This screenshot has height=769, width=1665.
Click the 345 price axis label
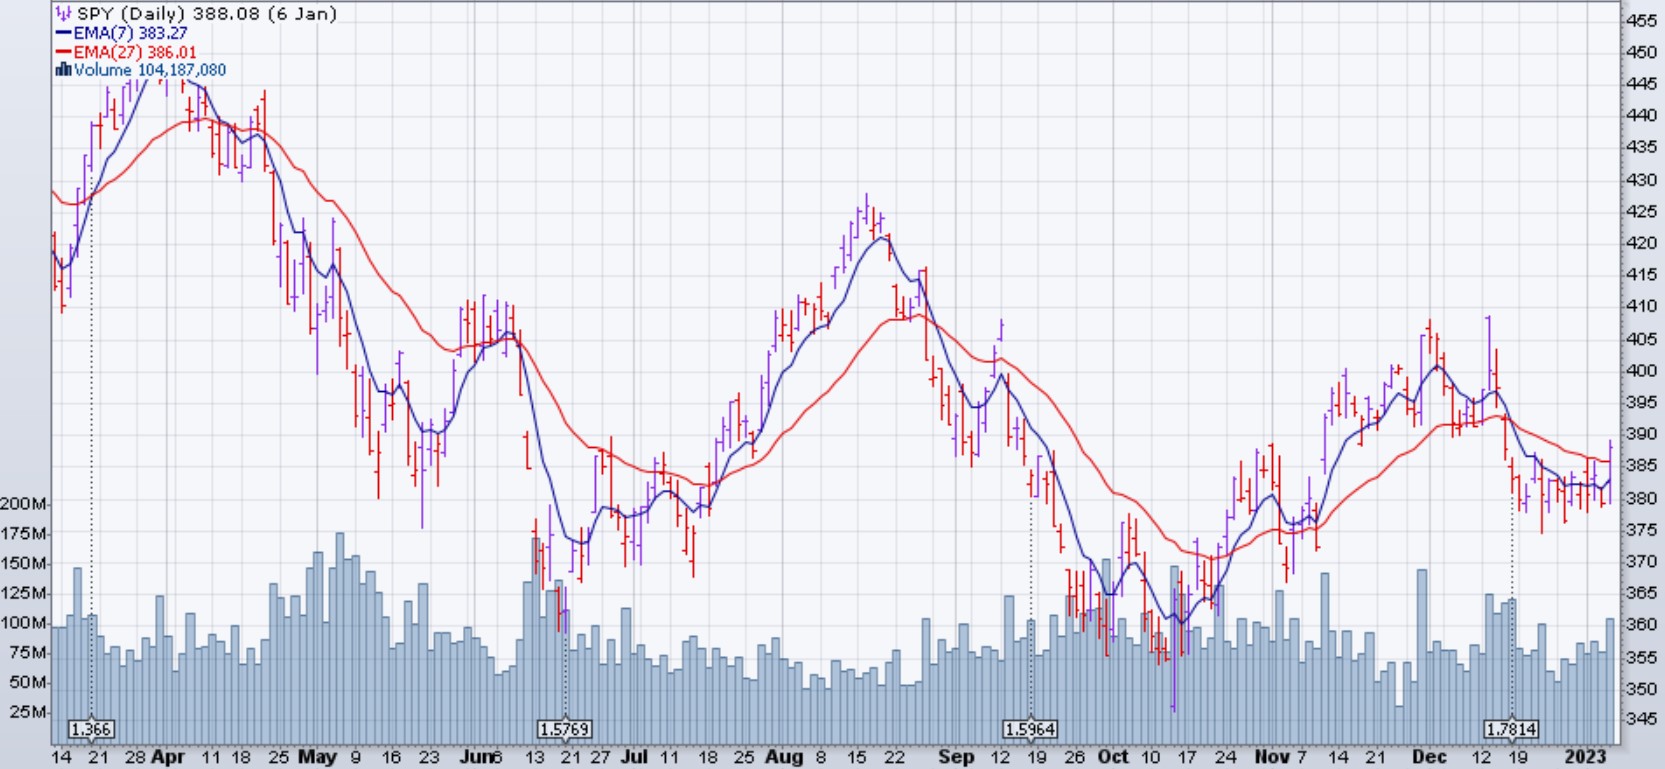click(x=1641, y=719)
